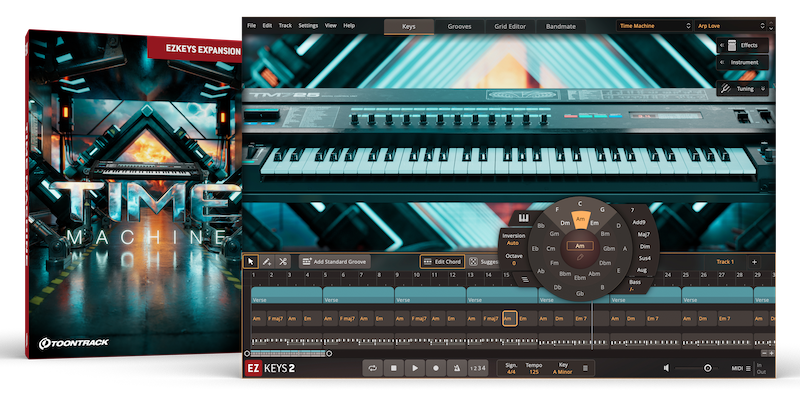800x405 pixels.
Task: Click the Record button
Action: coord(436,368)
